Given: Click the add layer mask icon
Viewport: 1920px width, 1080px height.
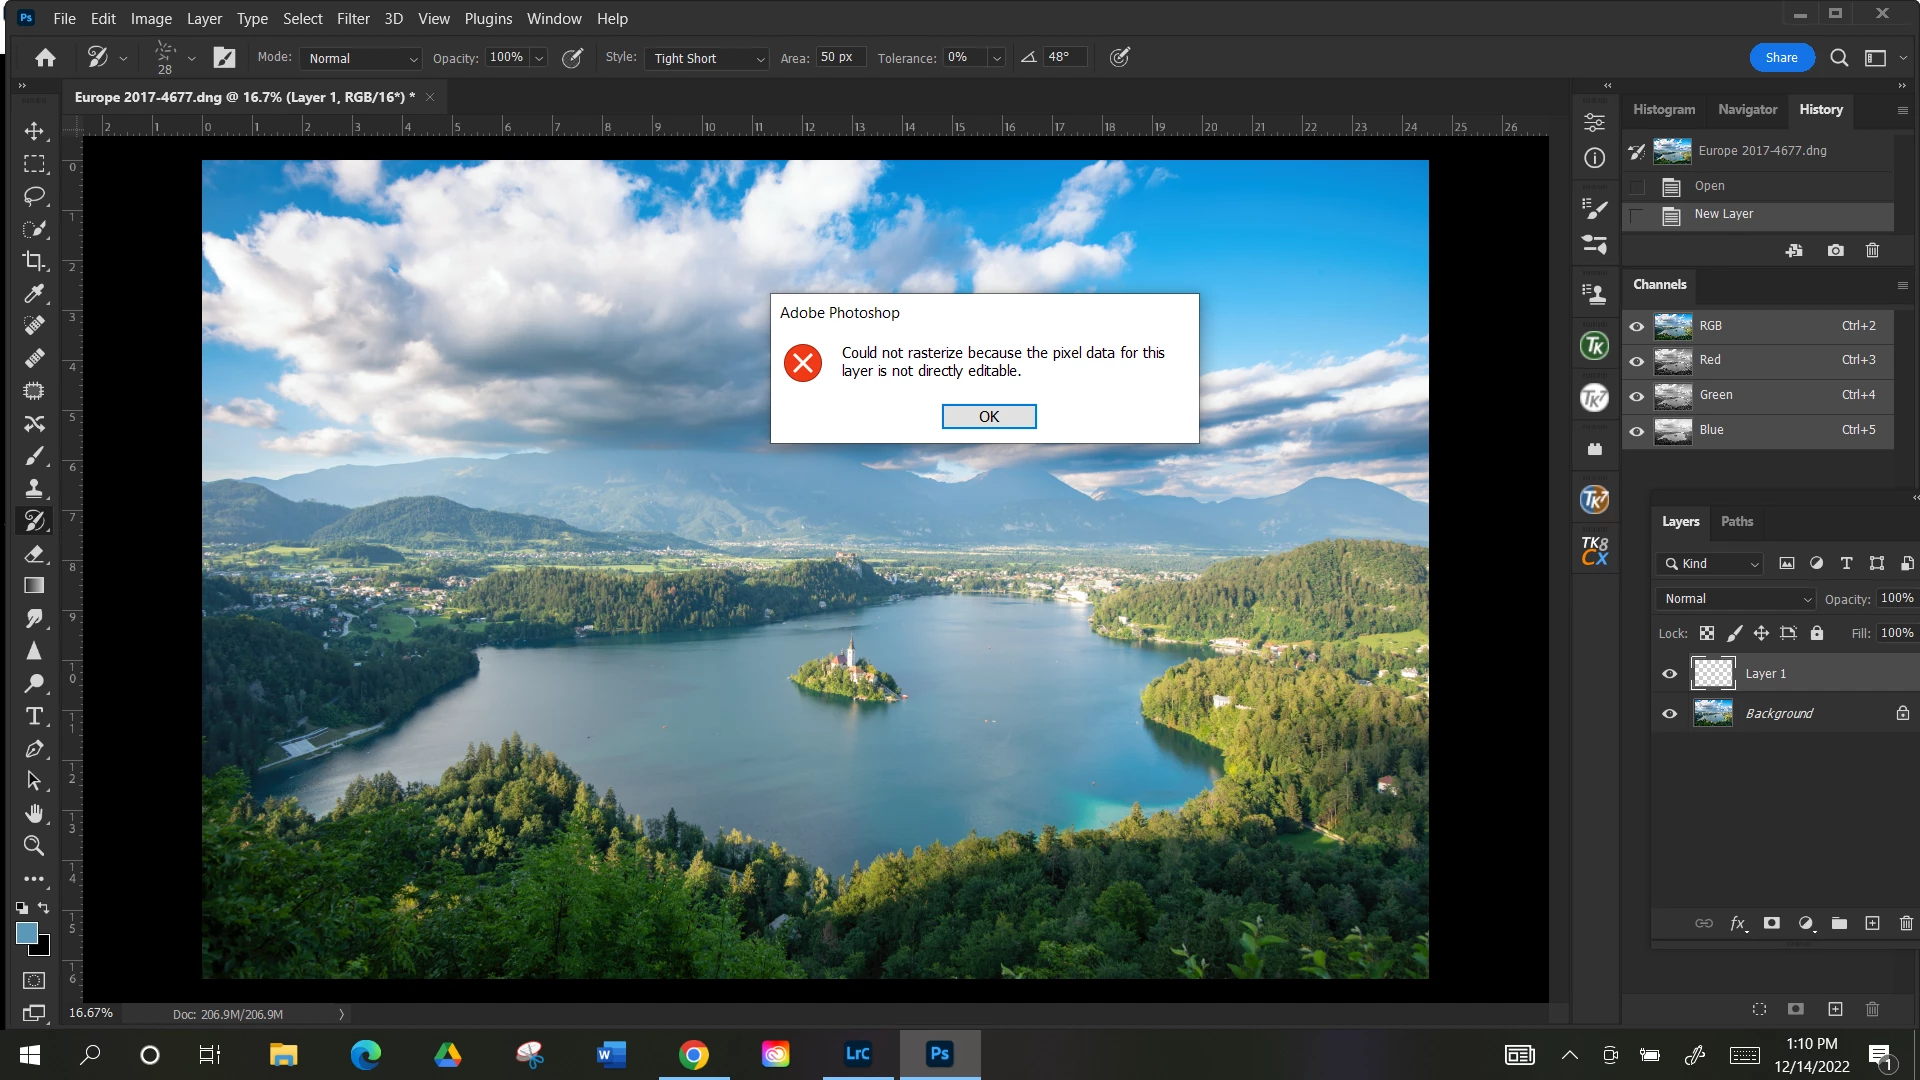Looking at the screenshot, I should pos(1771,923).
